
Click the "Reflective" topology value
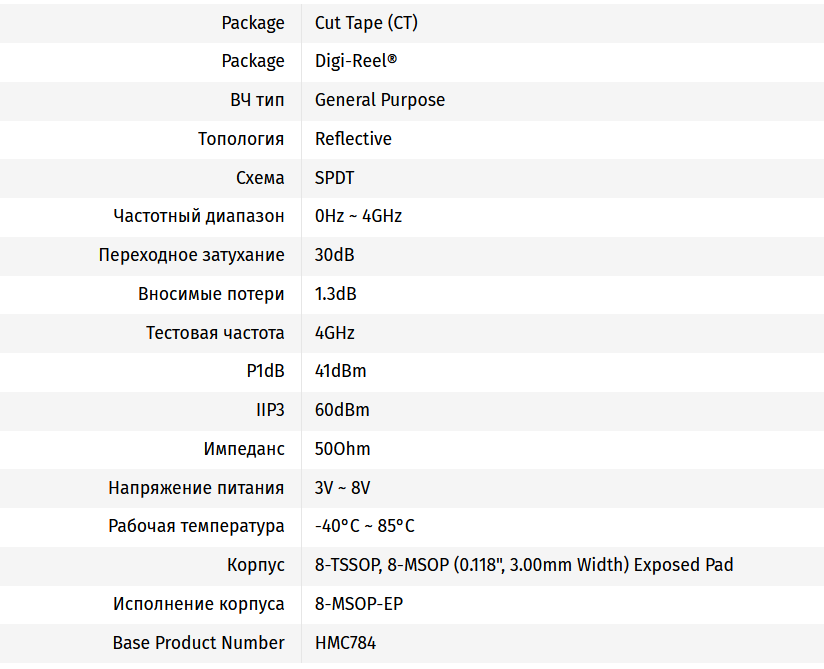click(x=353, y=139)
